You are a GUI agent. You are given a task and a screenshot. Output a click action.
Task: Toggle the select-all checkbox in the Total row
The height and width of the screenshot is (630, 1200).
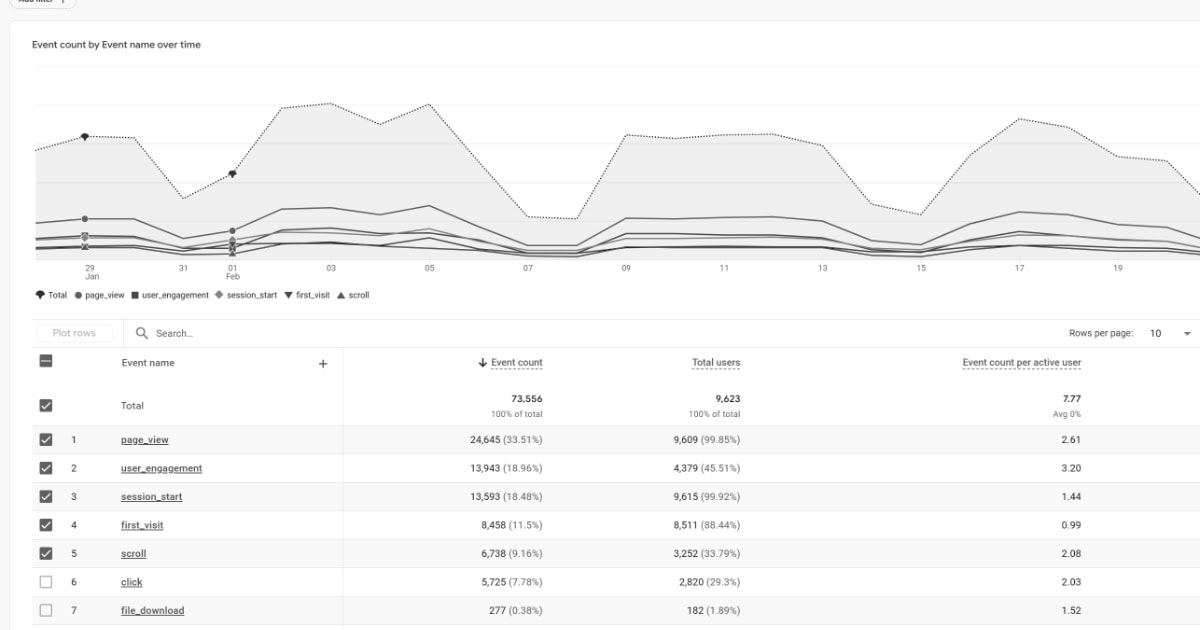coord(46,405)
